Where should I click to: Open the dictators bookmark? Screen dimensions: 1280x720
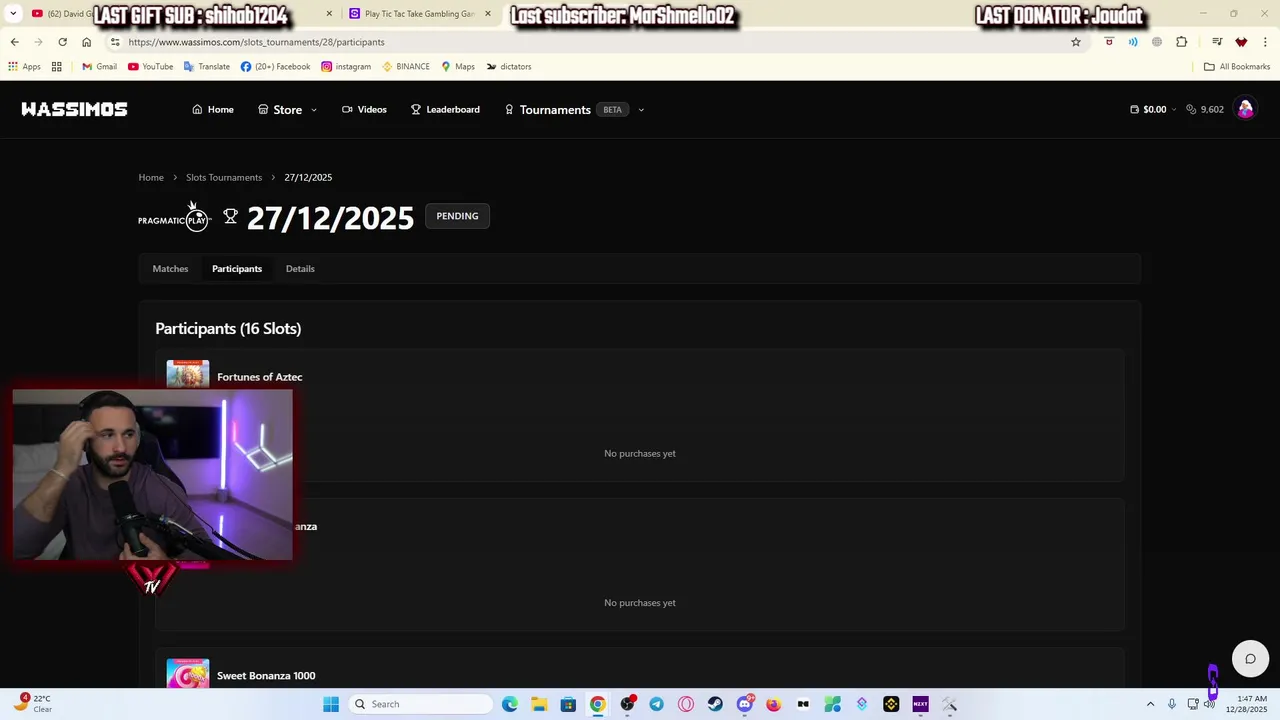(x=509, y=67)
